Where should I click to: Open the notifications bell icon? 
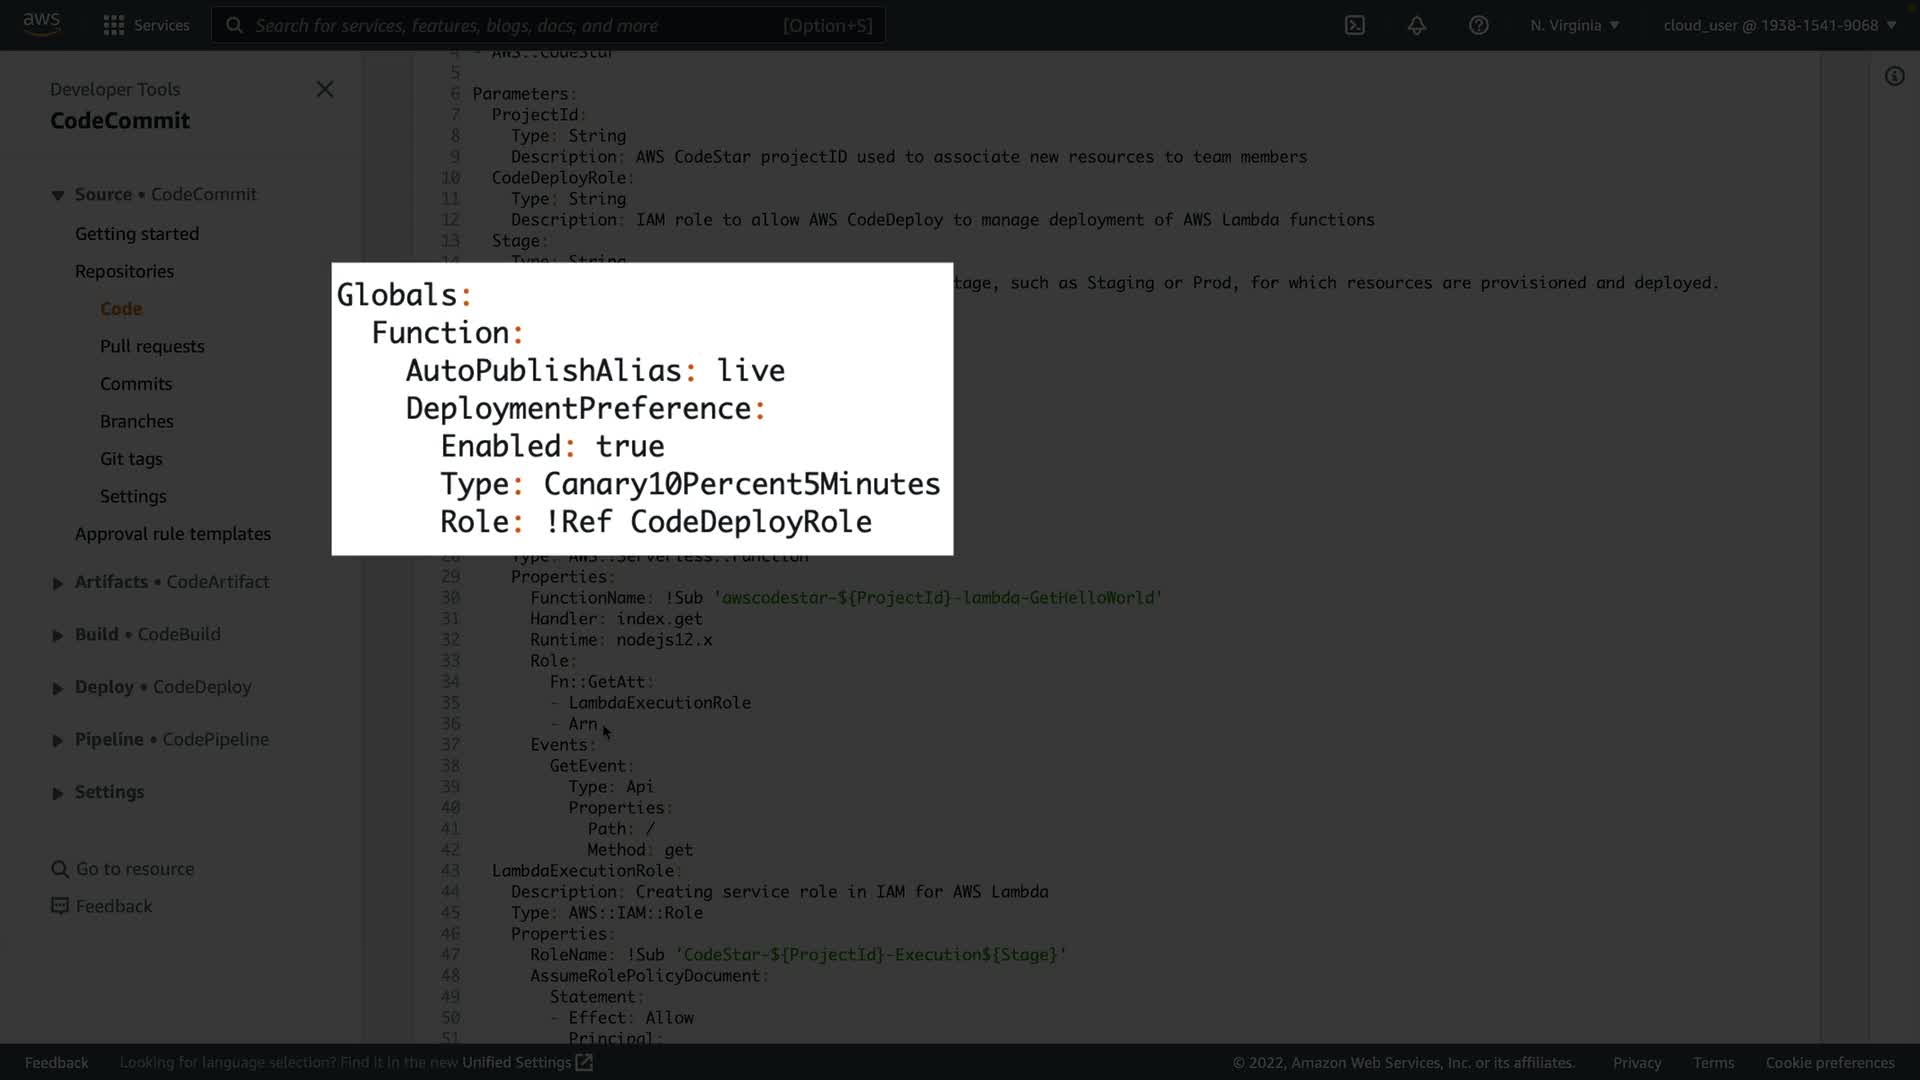click(1416, 25)
